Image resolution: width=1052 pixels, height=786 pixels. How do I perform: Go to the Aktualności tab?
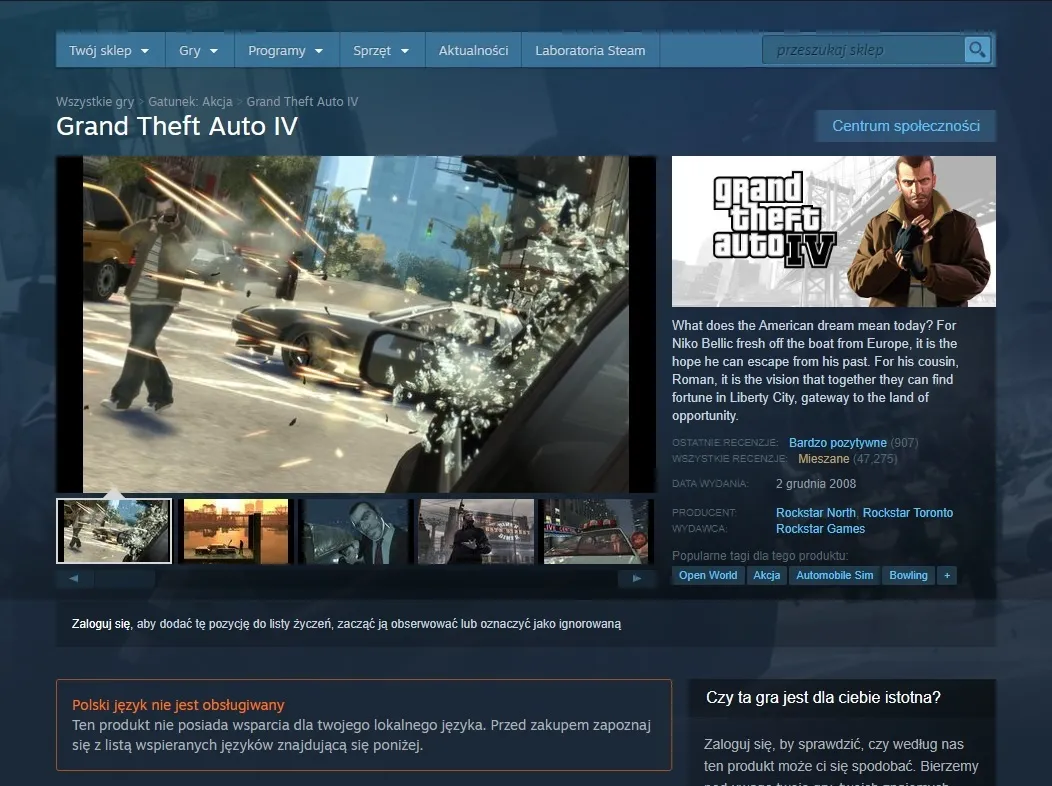(x=473, y=50)
